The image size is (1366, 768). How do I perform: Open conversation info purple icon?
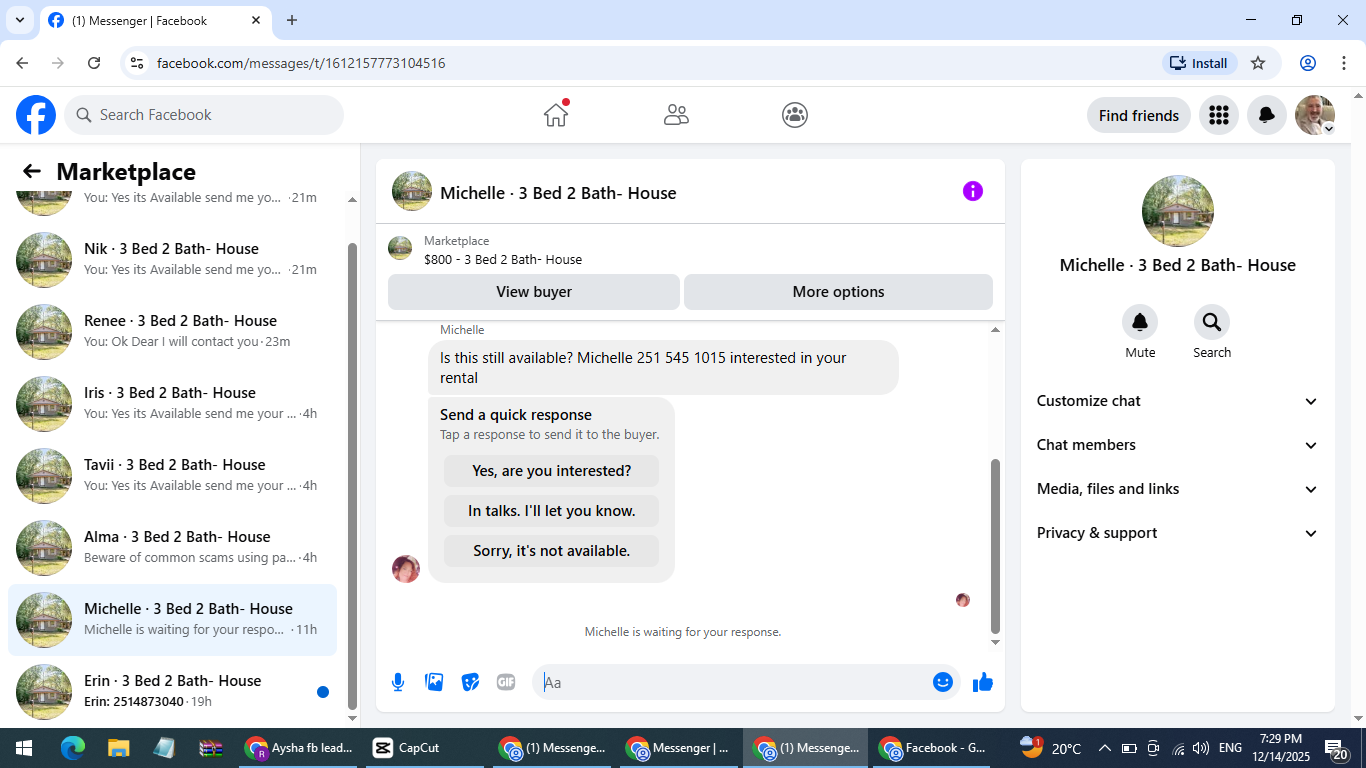tap(972, 191)
